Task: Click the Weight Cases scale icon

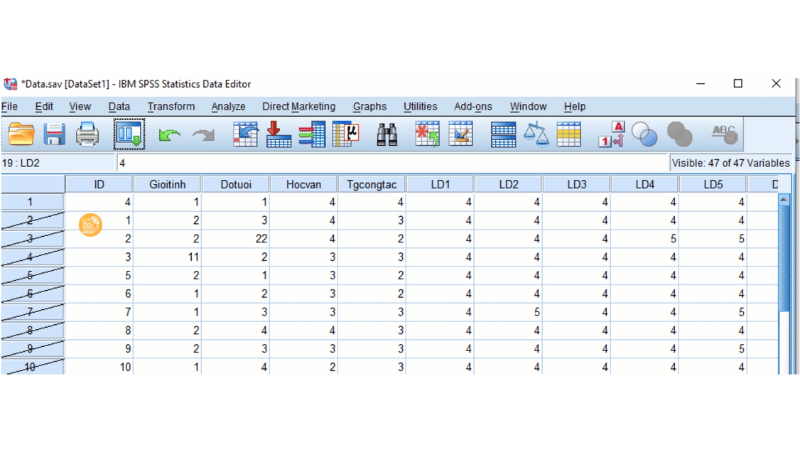Action: [x=536, y=133]
